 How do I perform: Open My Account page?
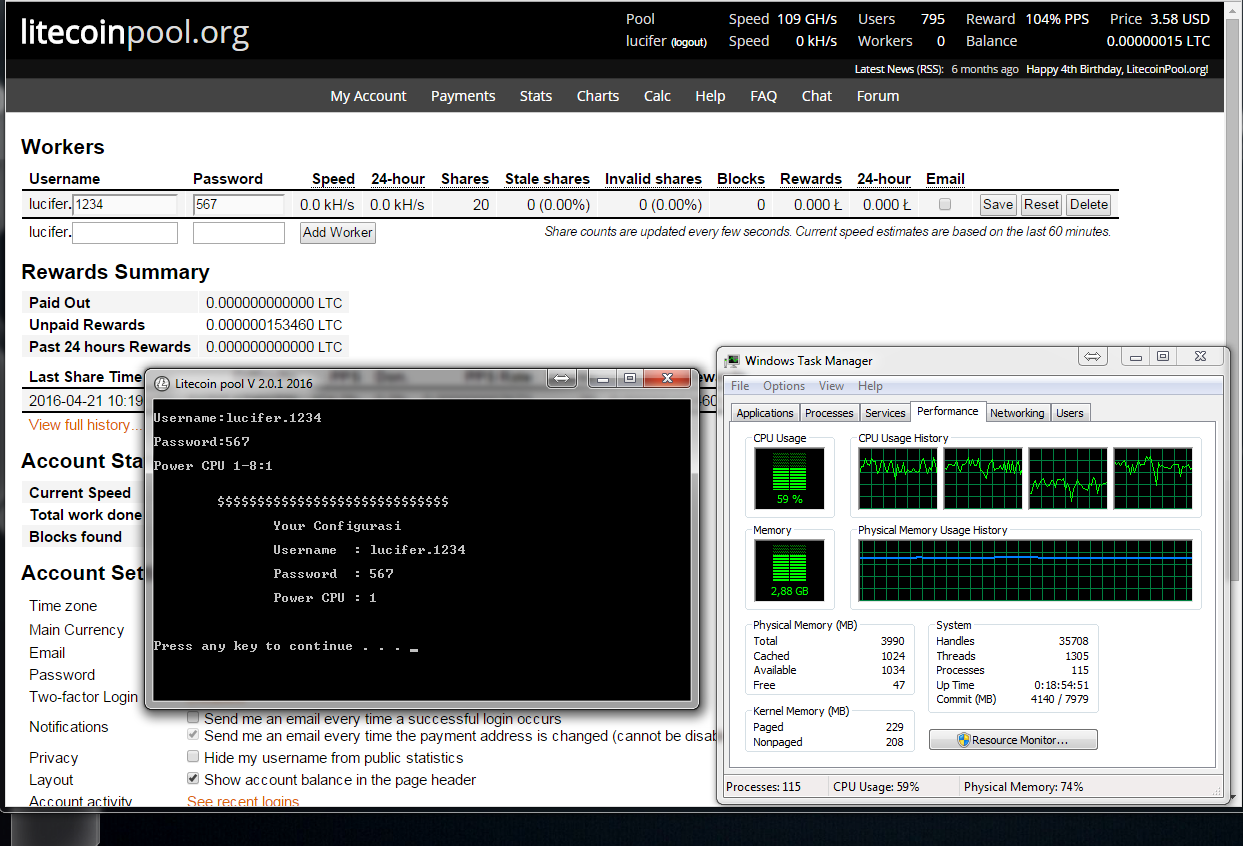coord(368,96)
